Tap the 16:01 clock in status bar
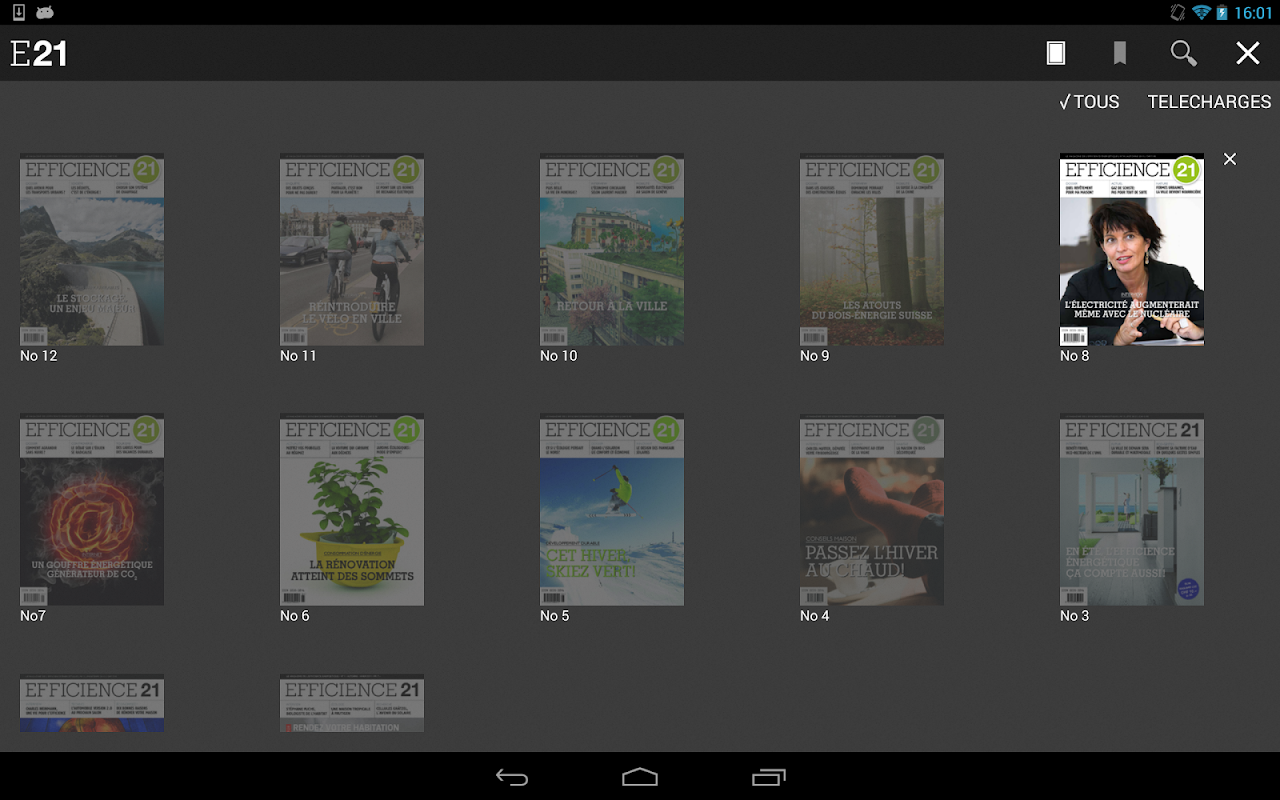1280x800 pixels. (1253, 13)
